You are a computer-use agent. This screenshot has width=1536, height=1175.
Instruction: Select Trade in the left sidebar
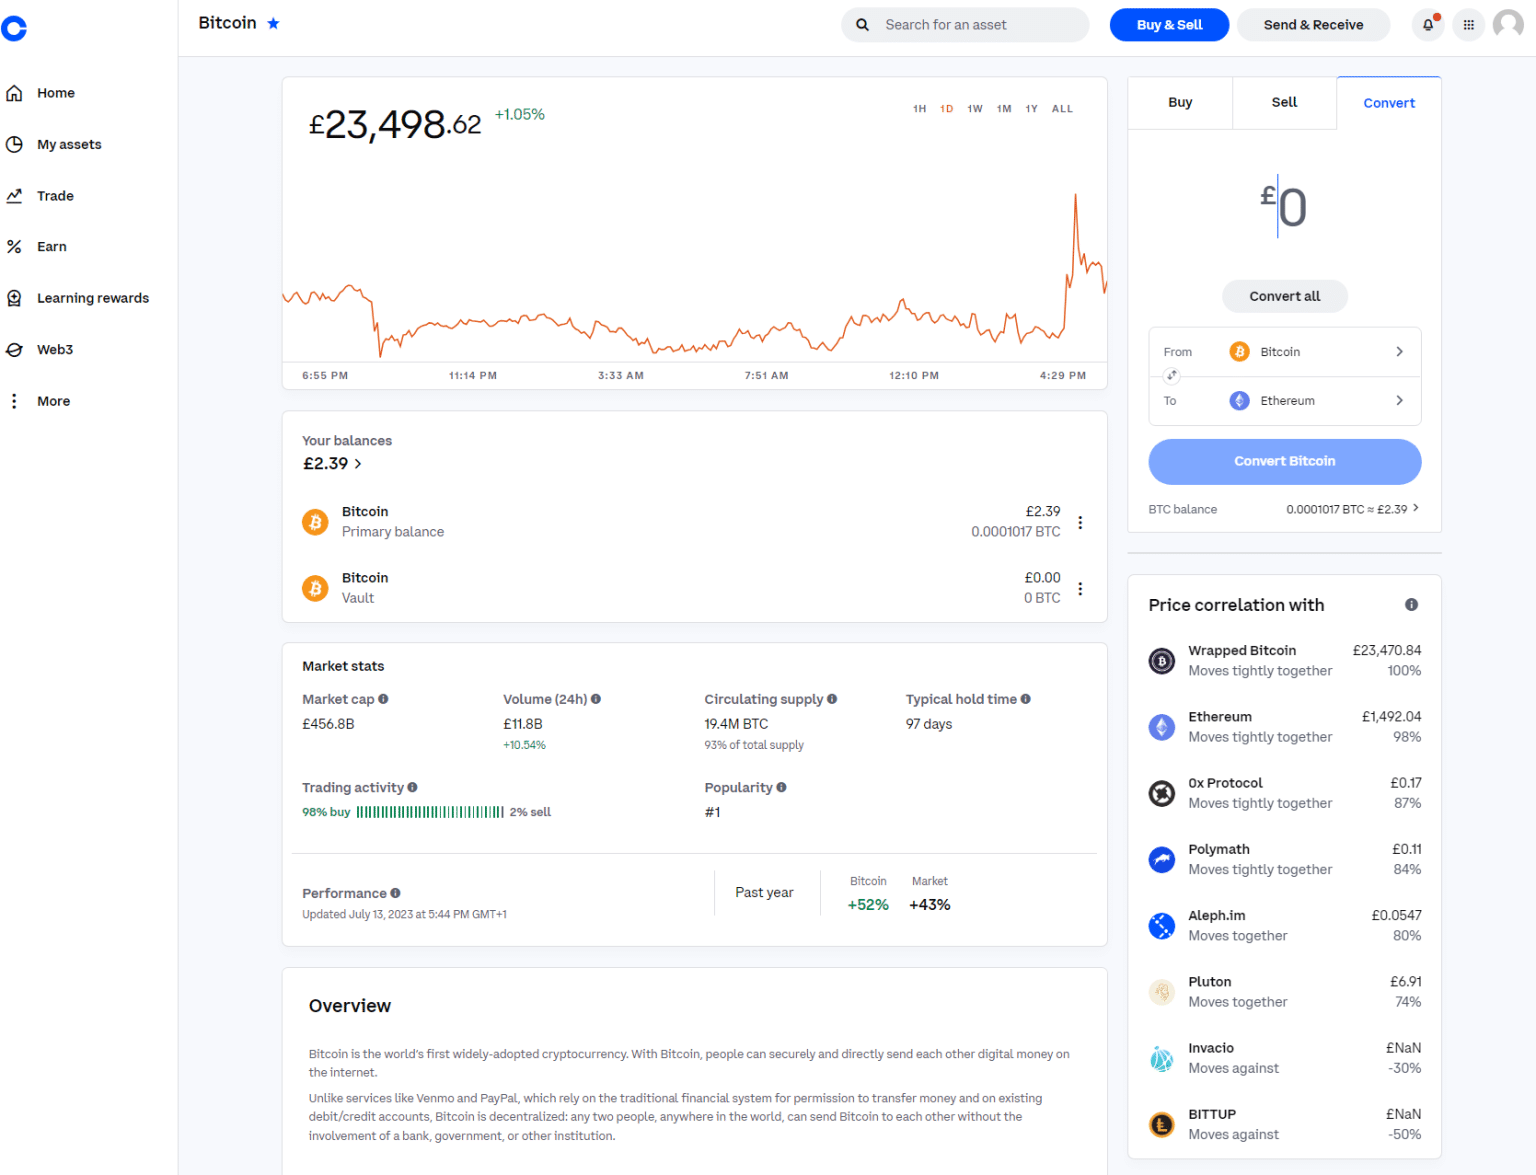click(x=55, y=195)
